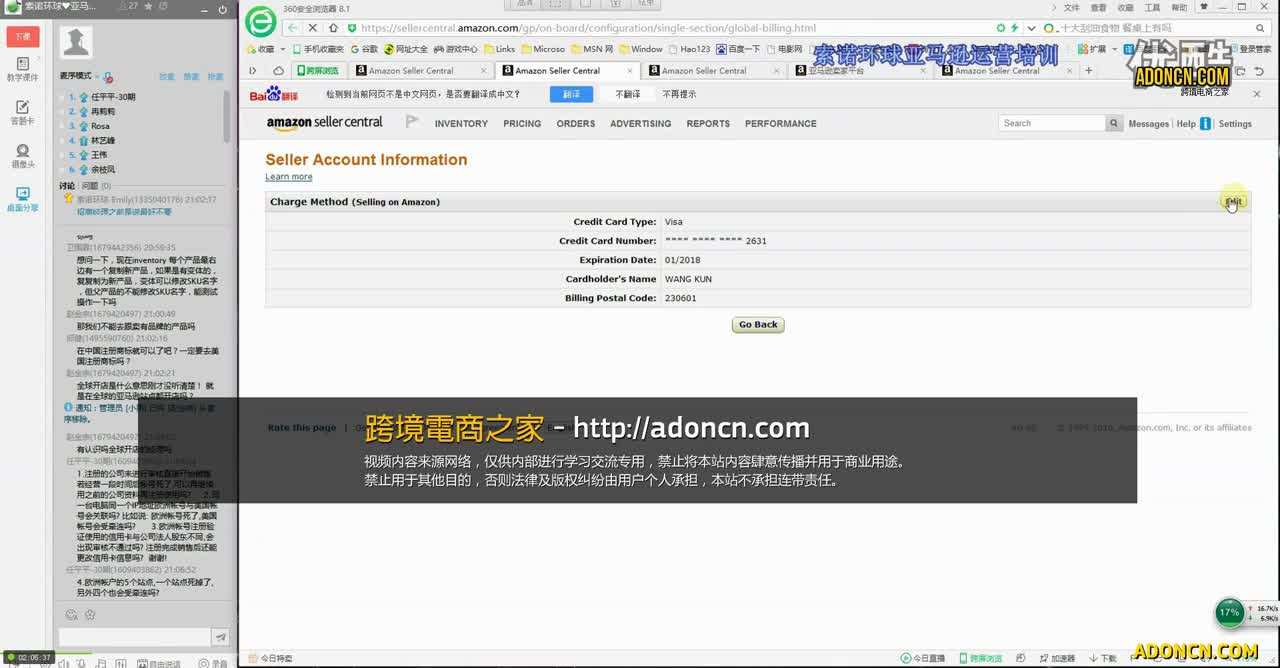Tick the checkbox for 余枝凤

(64, 170)
